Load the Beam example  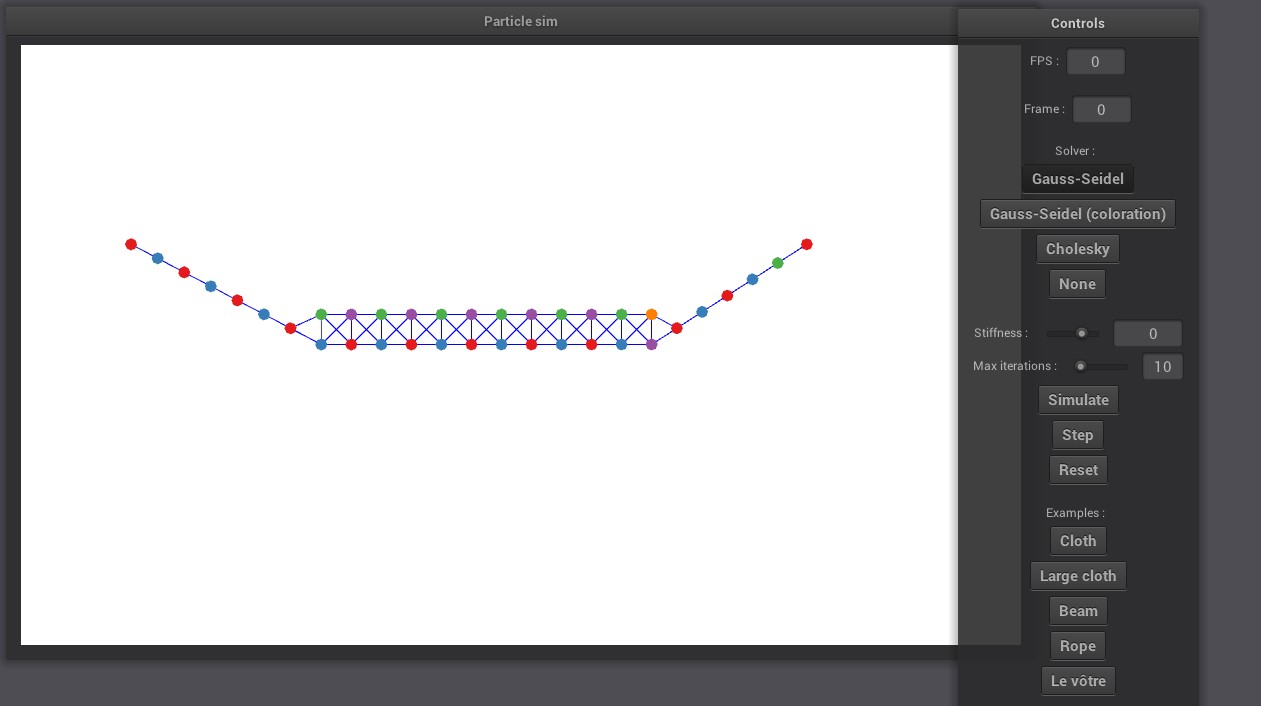tap(1077, 610)
